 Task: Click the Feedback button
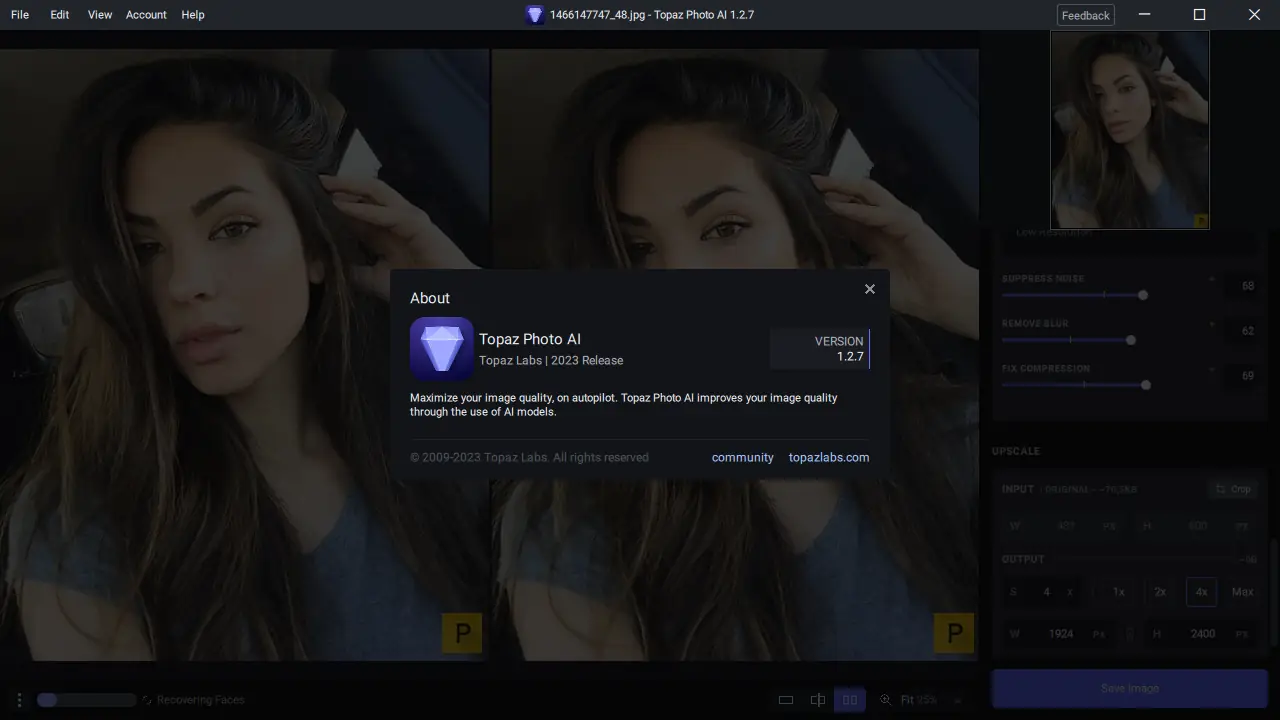[1086, 15]
